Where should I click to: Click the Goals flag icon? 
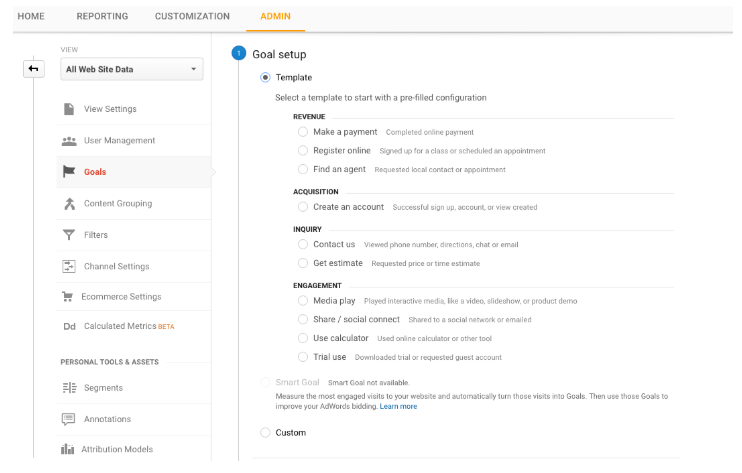(69, 172)
